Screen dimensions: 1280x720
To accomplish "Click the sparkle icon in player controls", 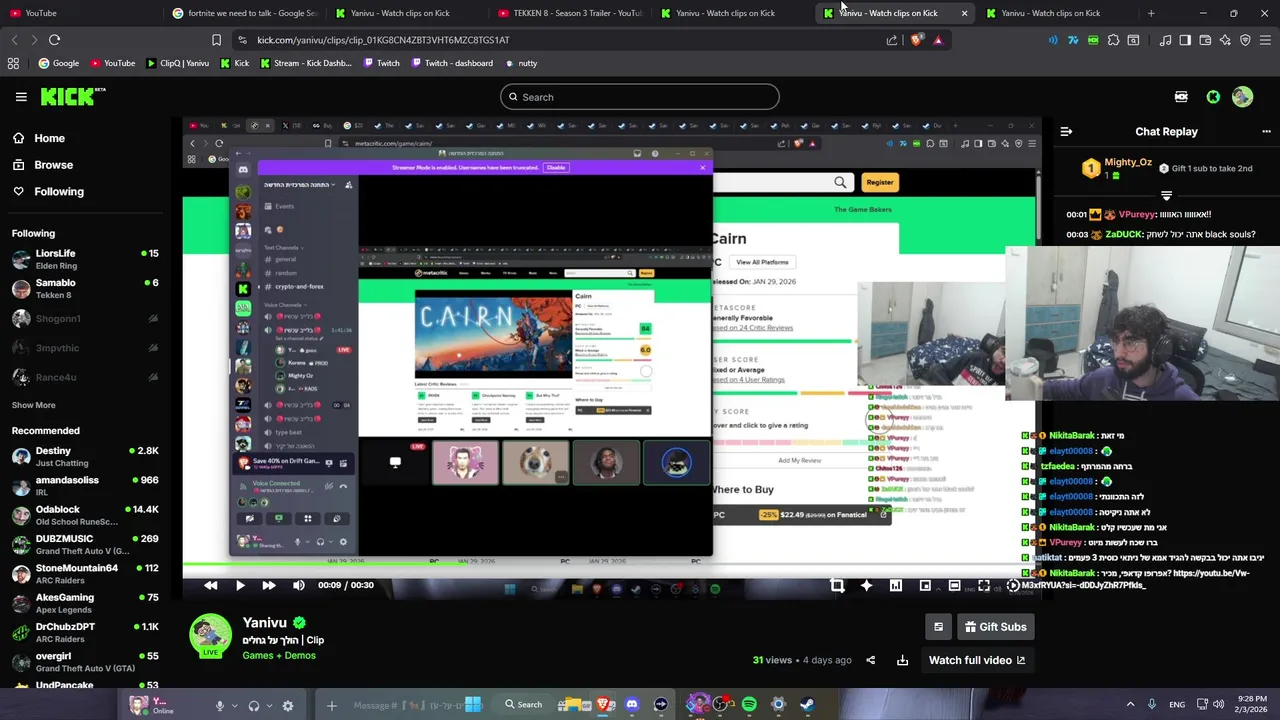I will [866, 586].
